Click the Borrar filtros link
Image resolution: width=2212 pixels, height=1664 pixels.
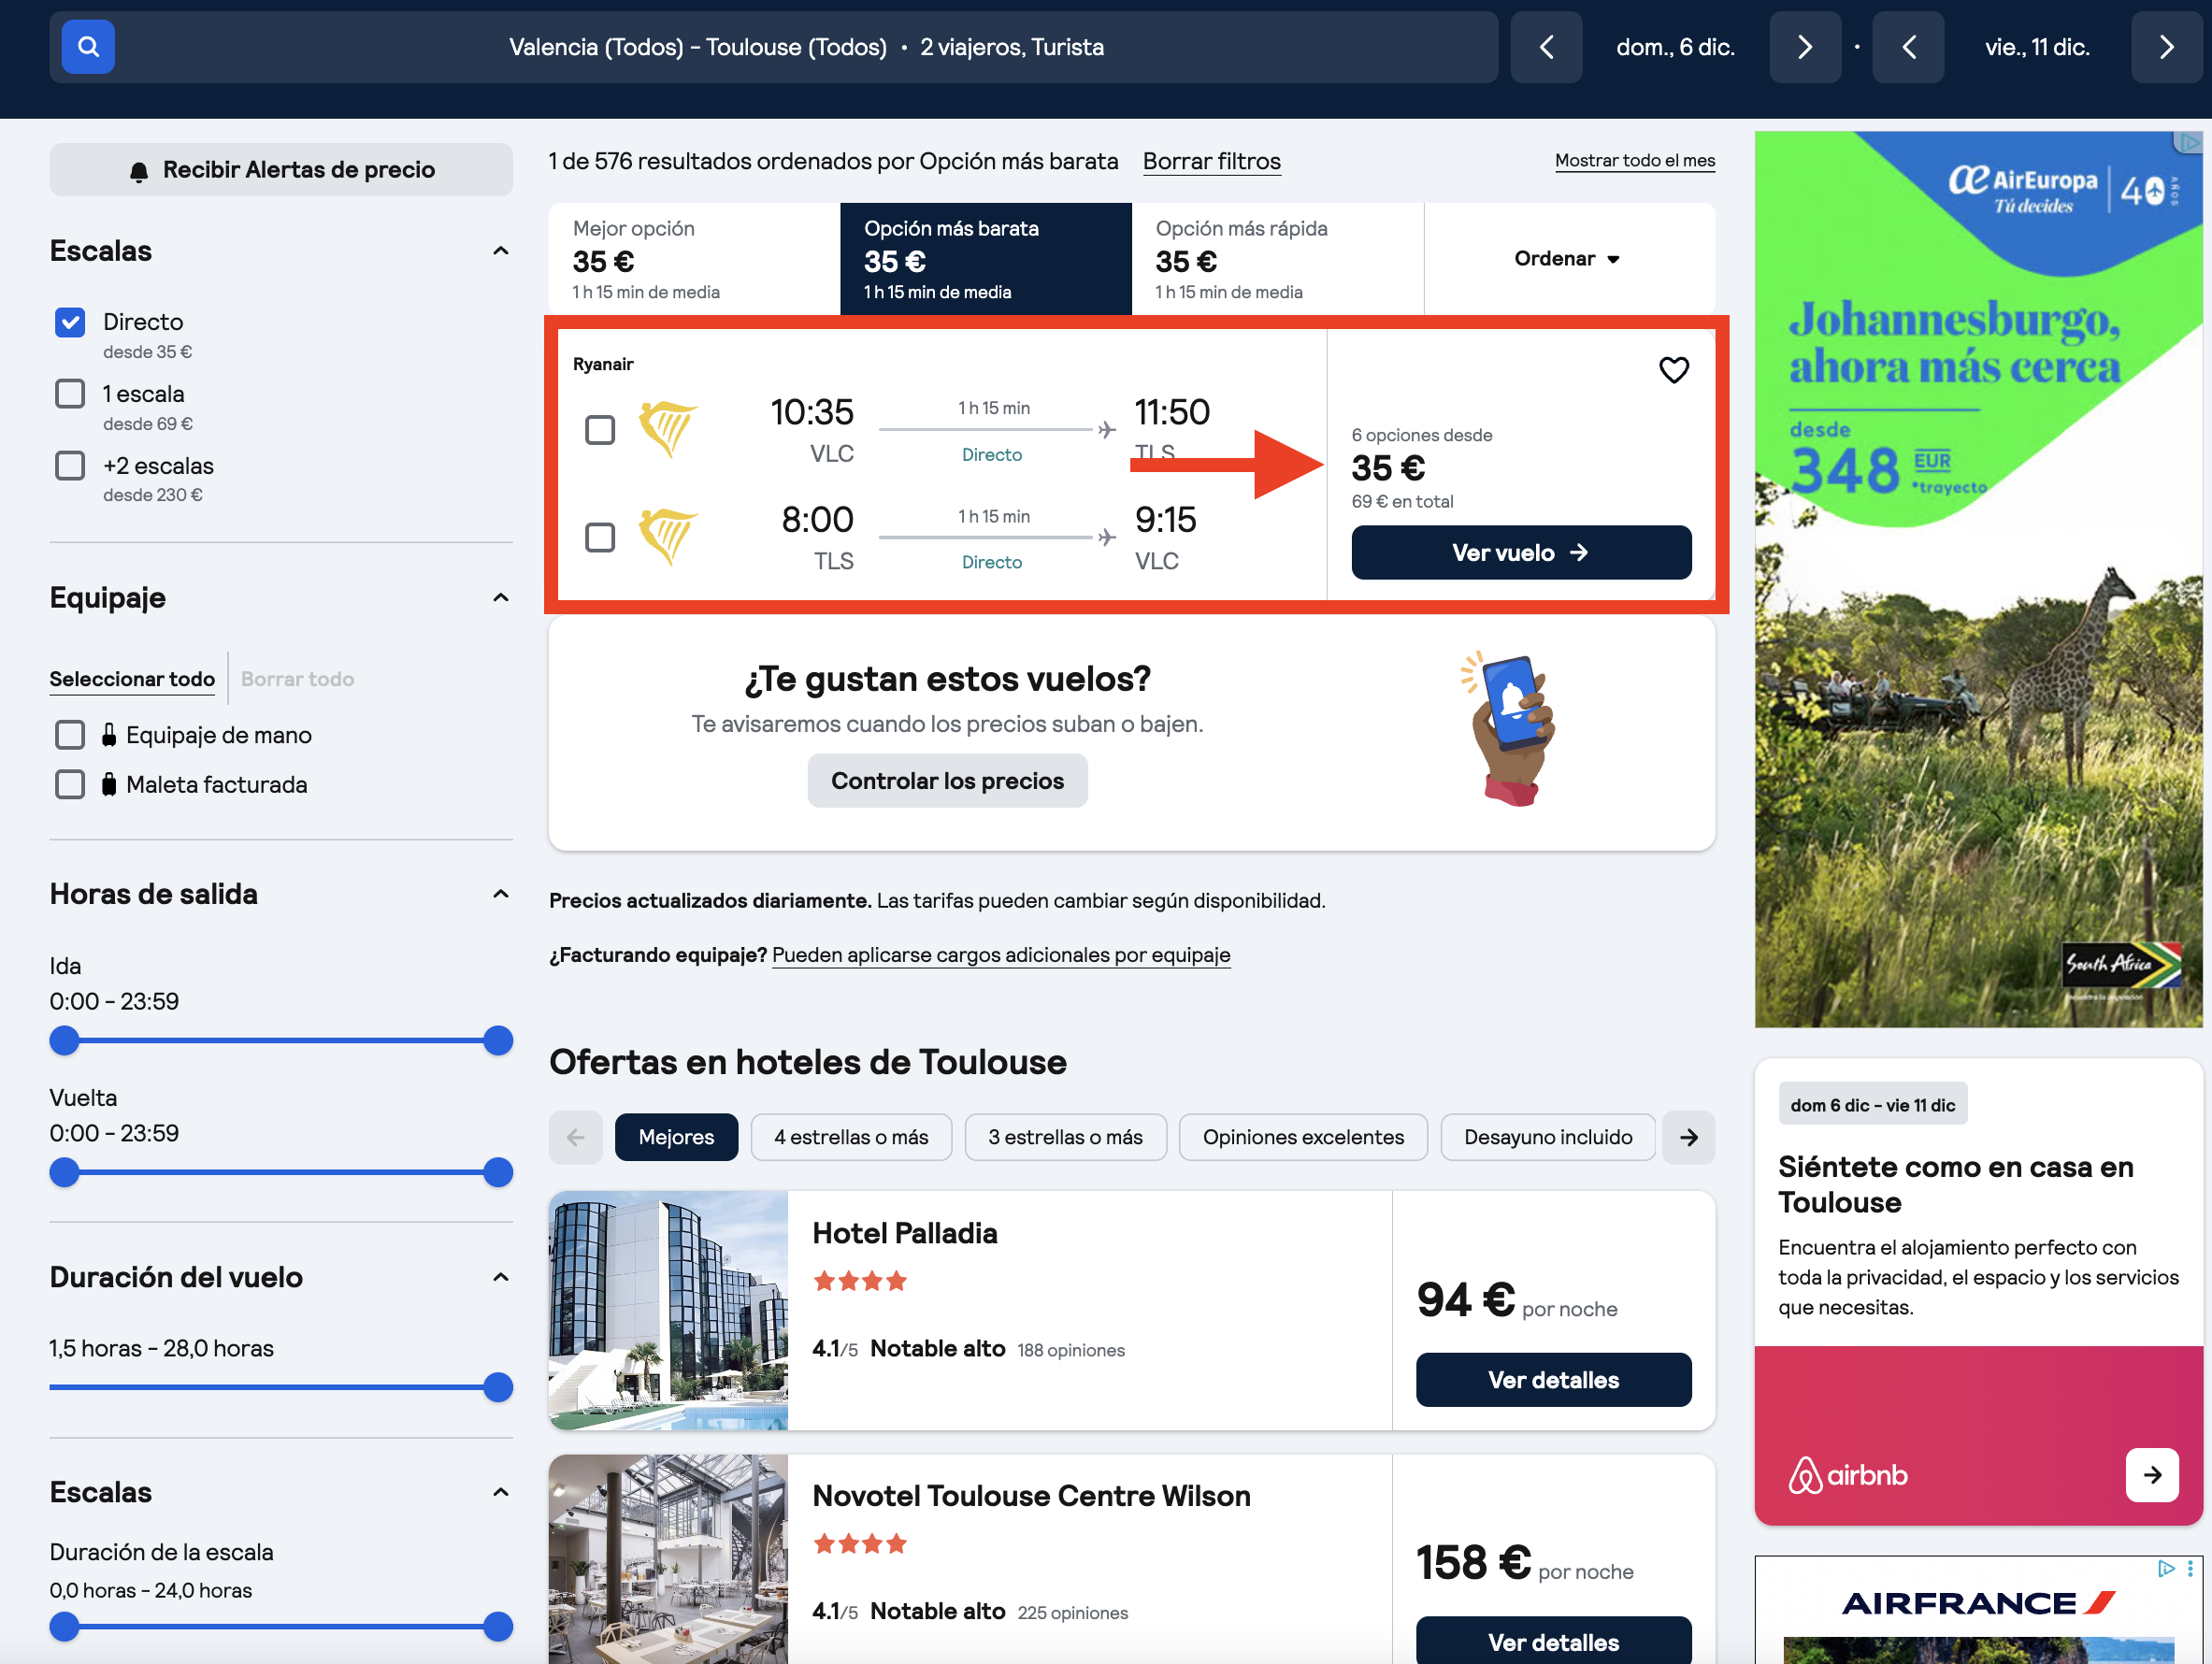coord(1211,161)
